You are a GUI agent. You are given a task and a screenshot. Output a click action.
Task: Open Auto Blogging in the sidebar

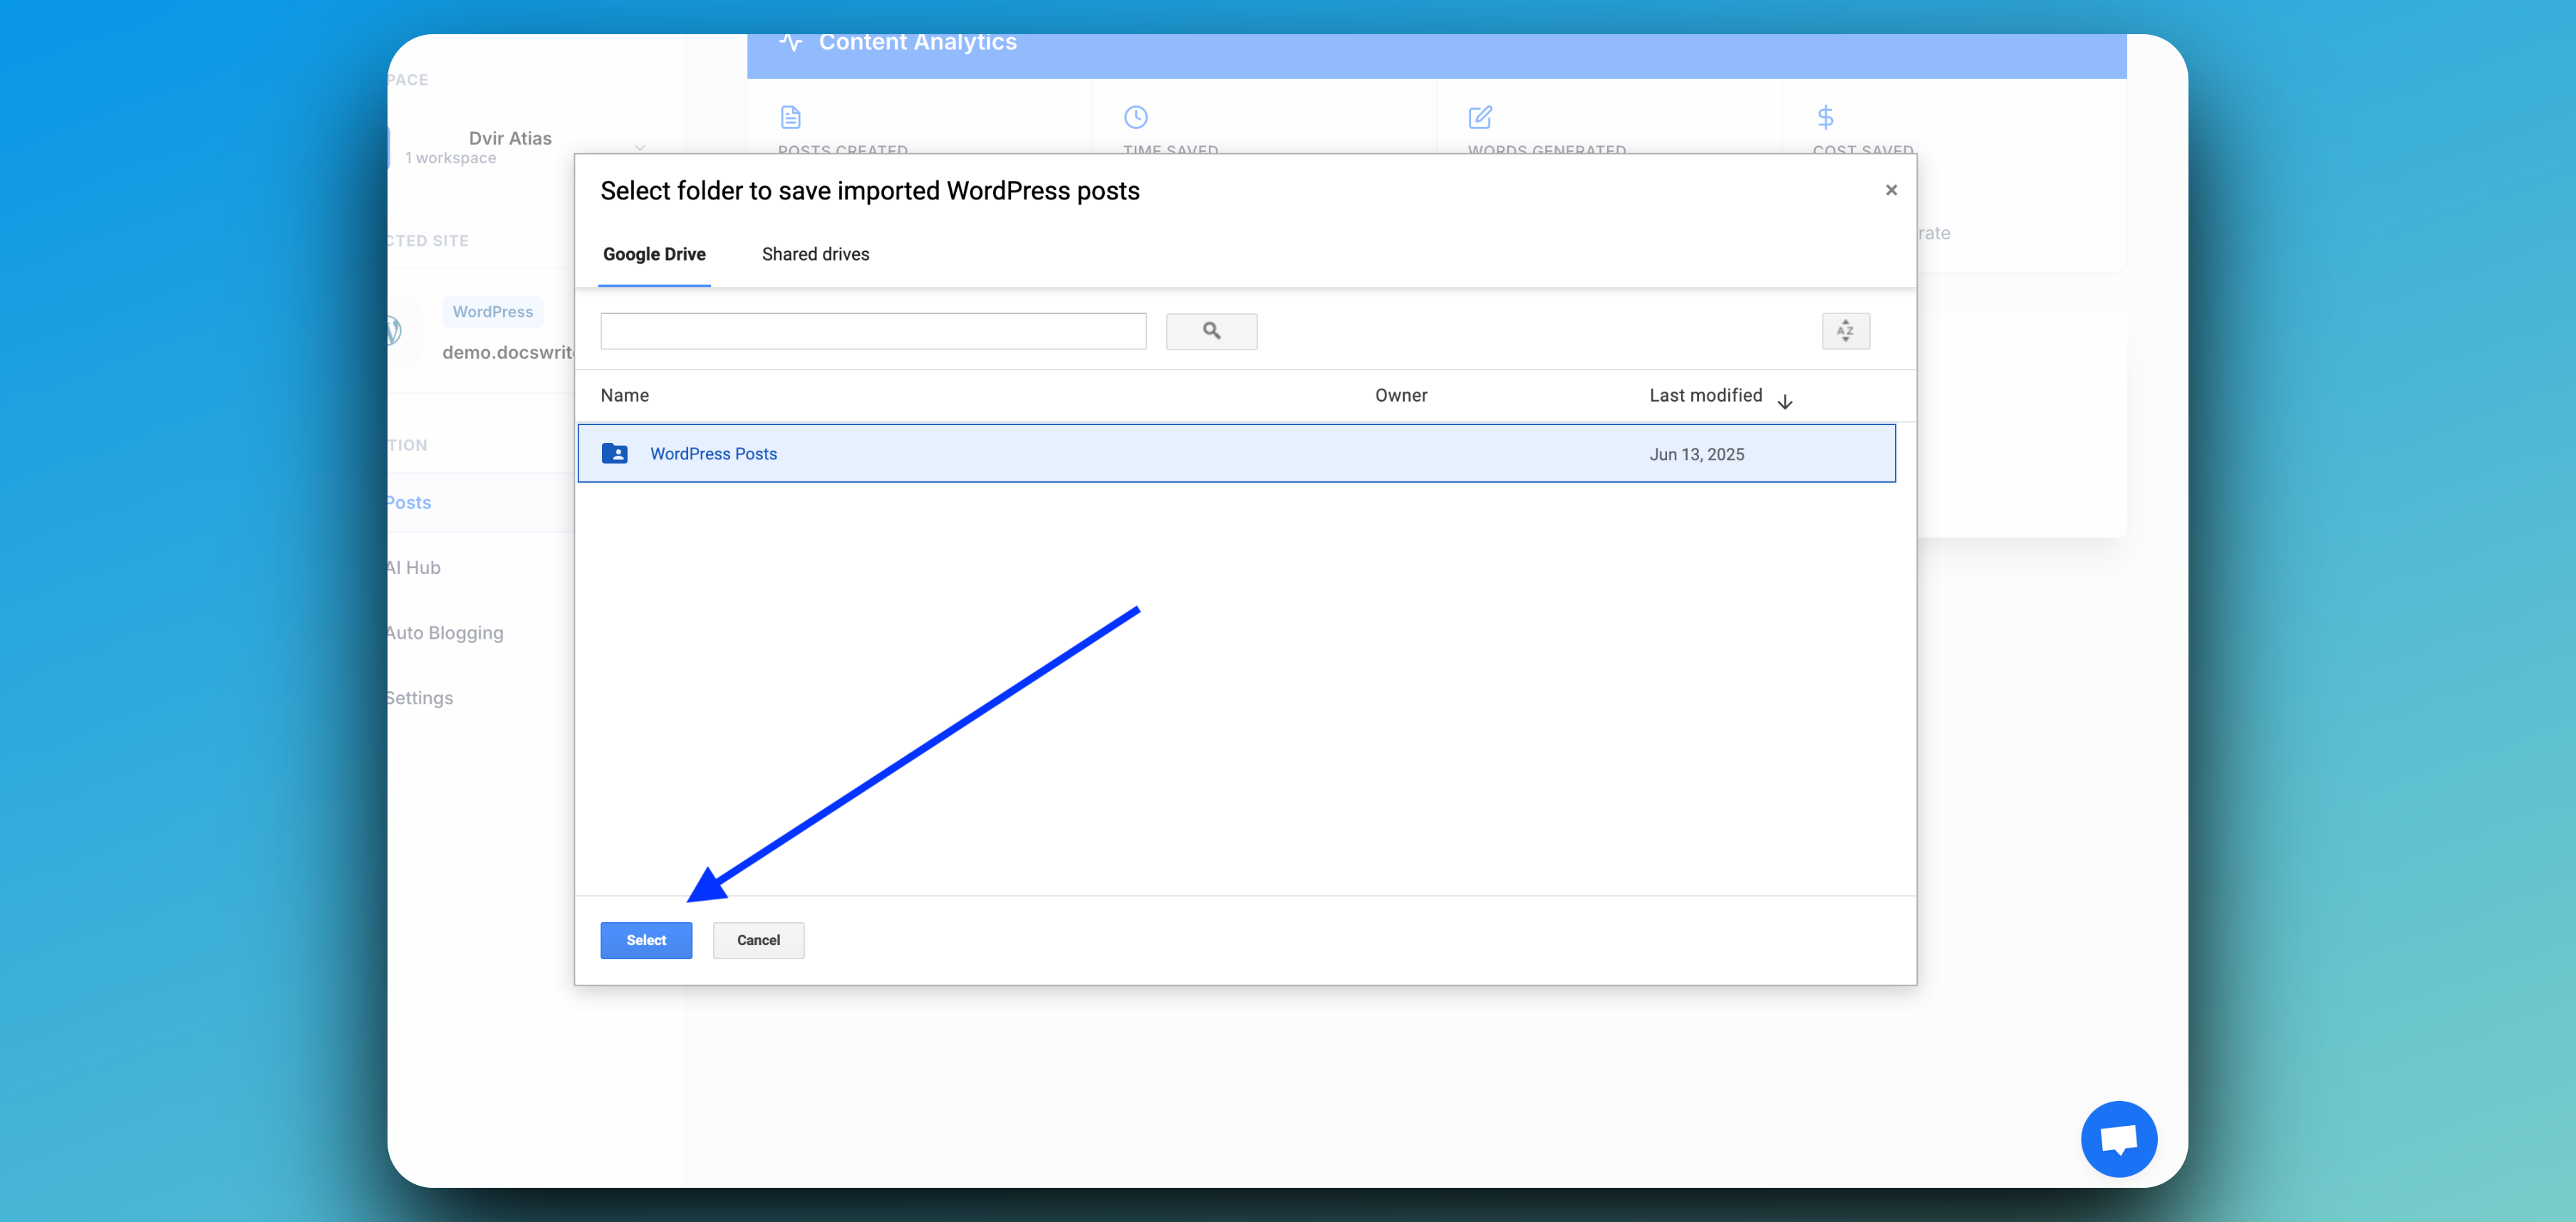[x=445, y=632]
